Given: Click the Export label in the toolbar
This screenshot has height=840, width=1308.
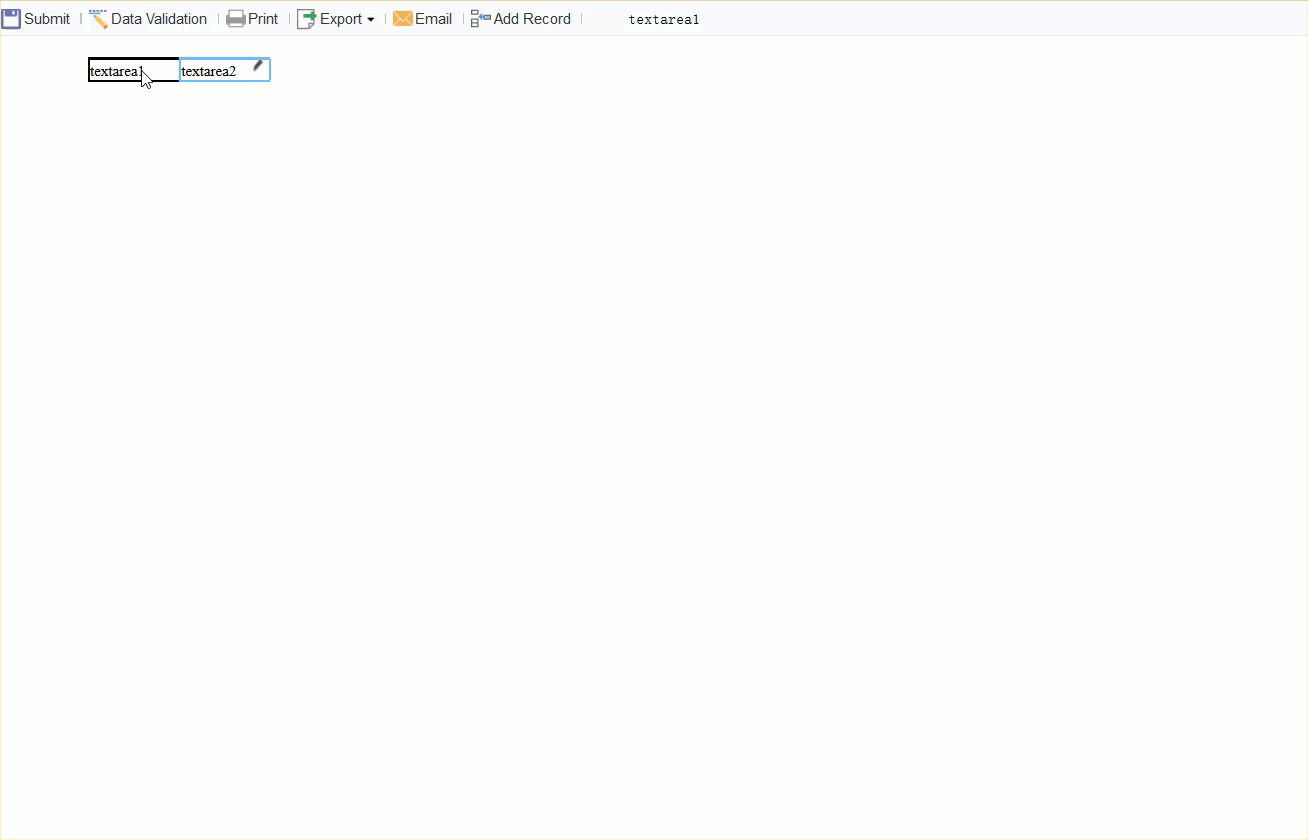Looking at the screenshot, I should tap(342, 18).
